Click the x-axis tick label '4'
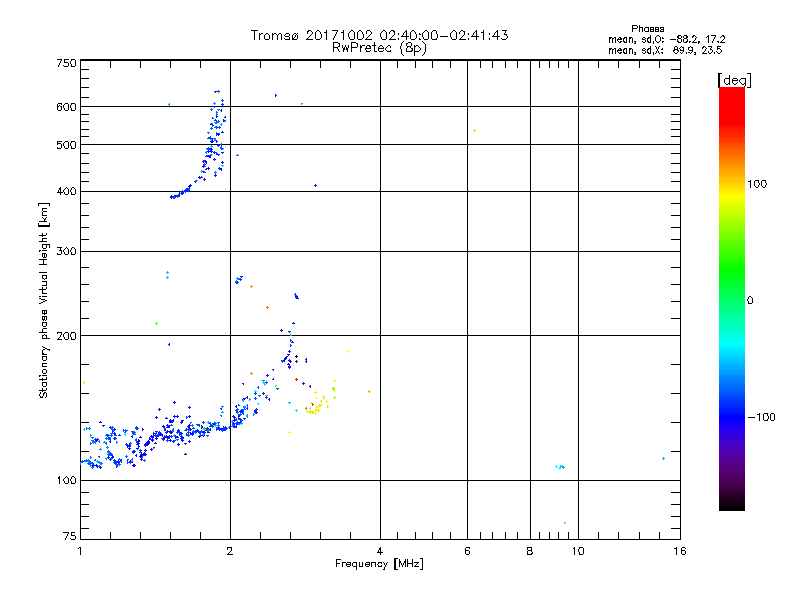The width and height of the screenshot is (800, 600). tap(380, 551)
